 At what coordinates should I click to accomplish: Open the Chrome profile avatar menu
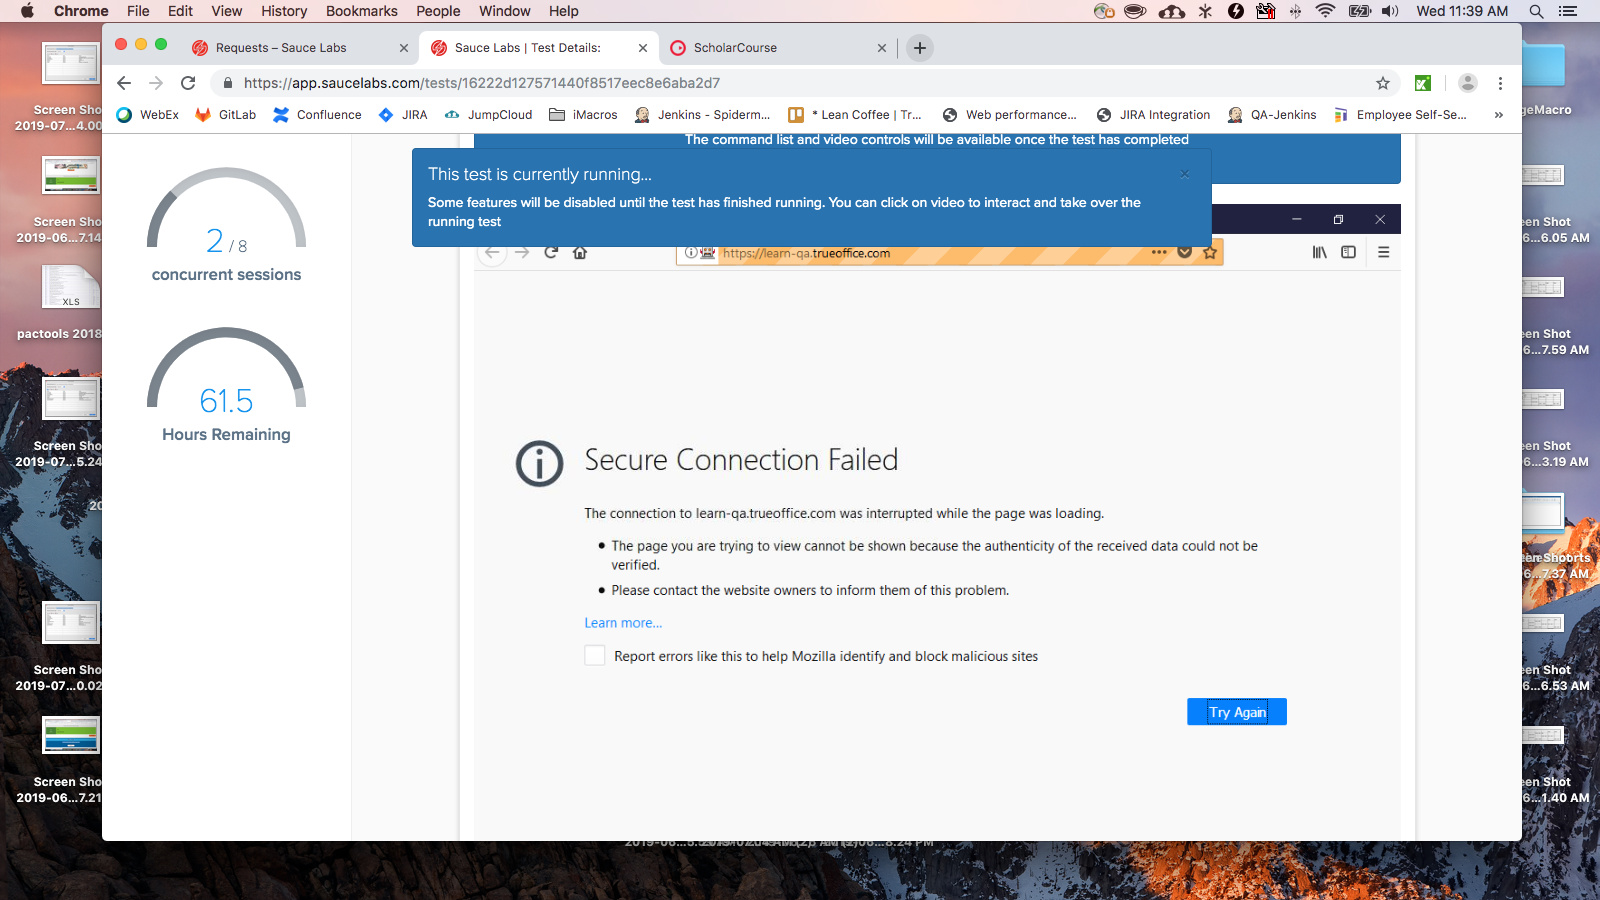tap(1468, 83)
